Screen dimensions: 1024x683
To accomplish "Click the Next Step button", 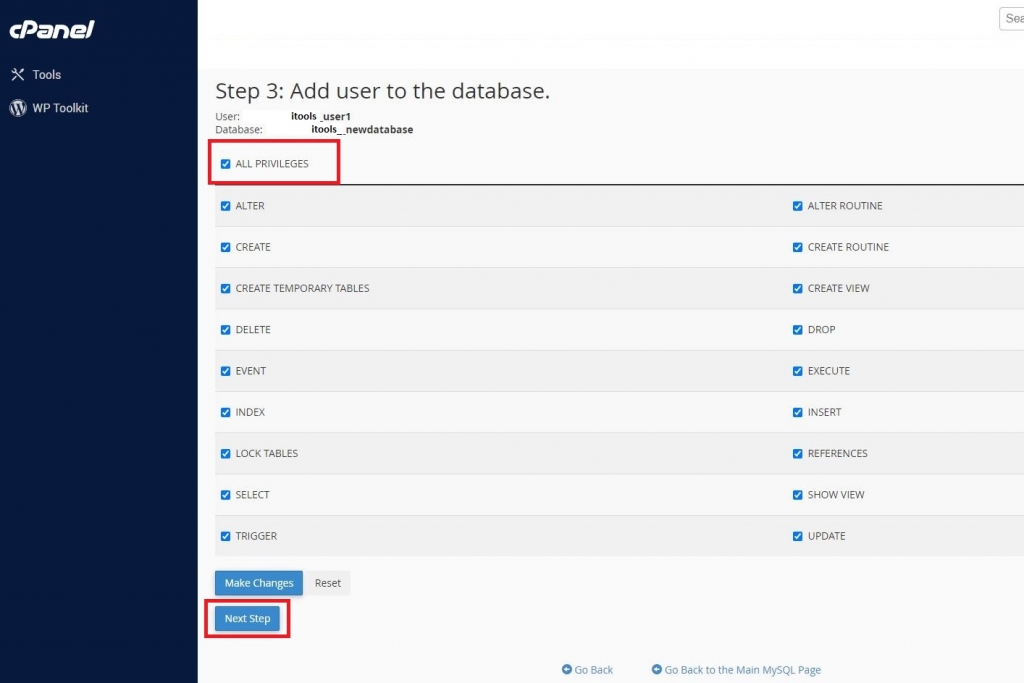I will [248, 618].
